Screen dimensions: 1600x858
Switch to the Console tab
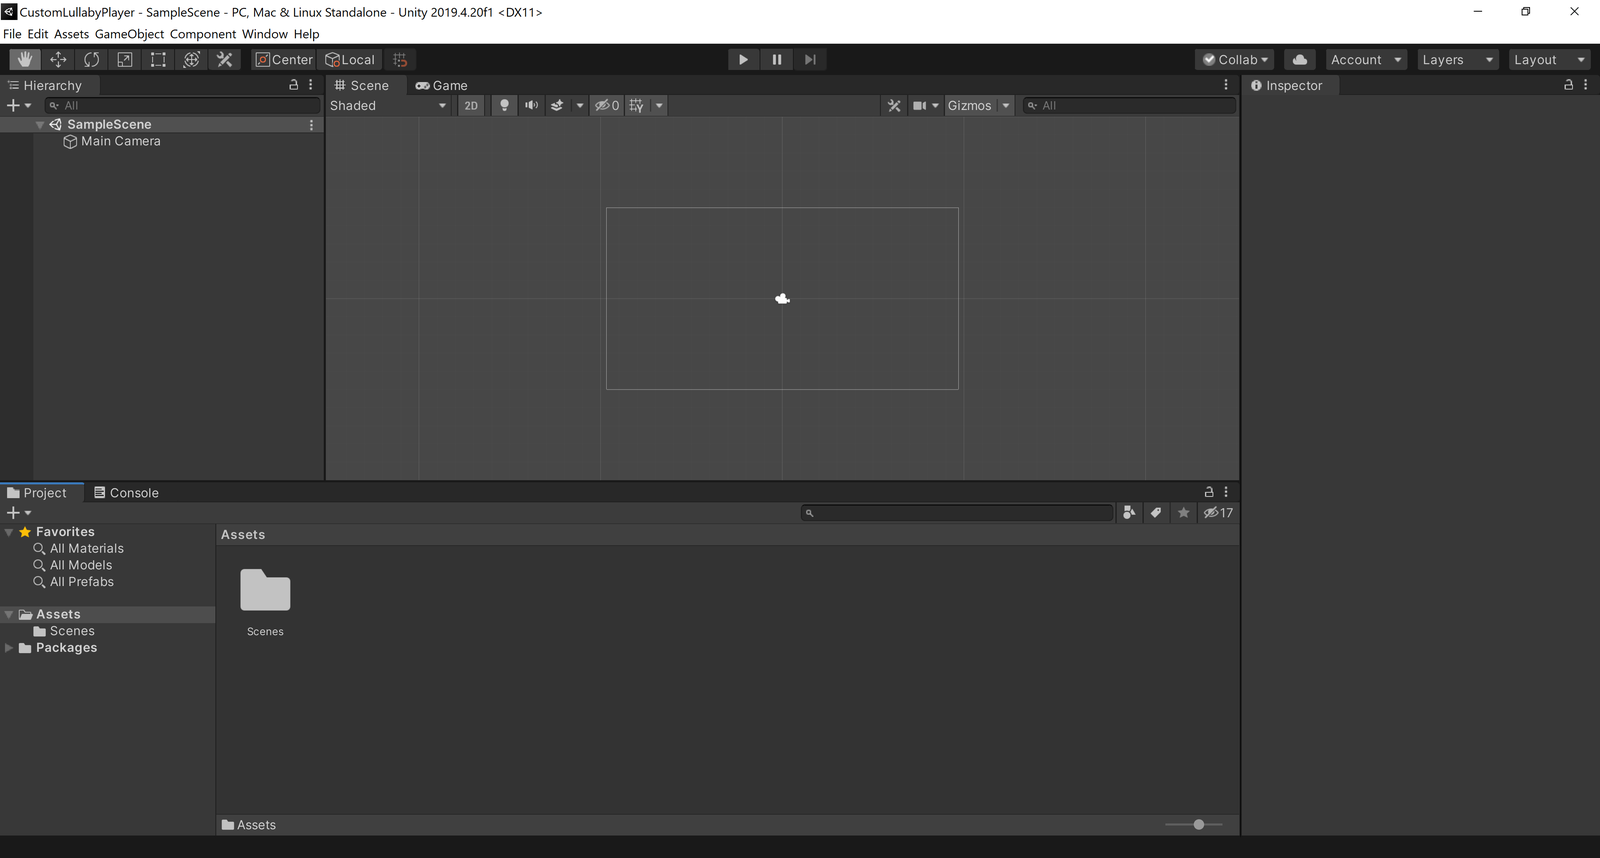point(126,493)
